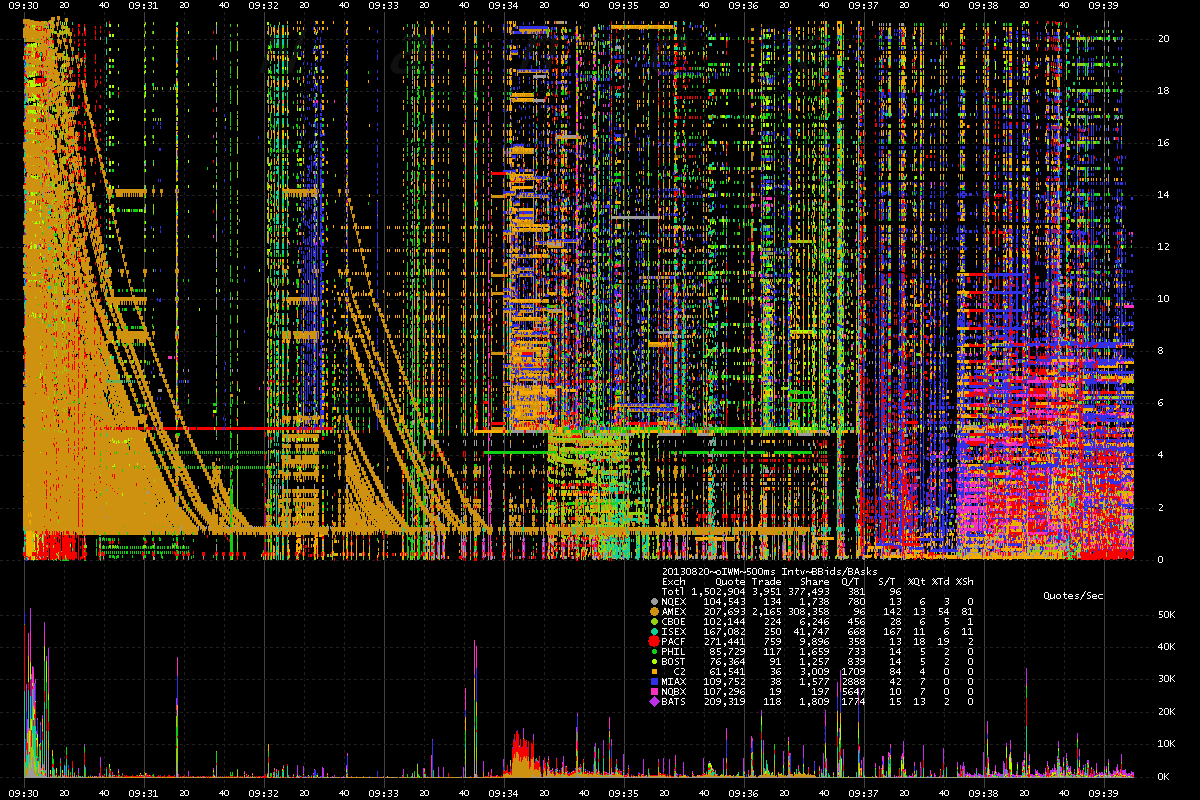Select the Share column header
This screenshot has width=1200, height=800.
[814, 581]
